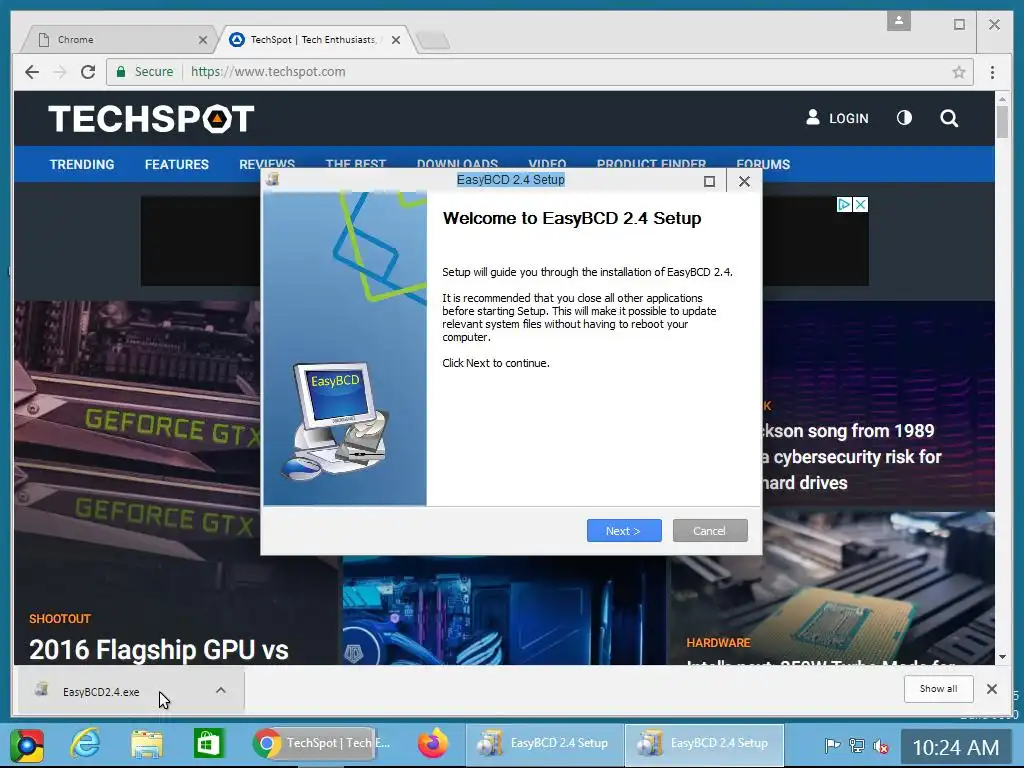
Task: Open the TRENDING menu item
Action: click(x=82, y=165)
